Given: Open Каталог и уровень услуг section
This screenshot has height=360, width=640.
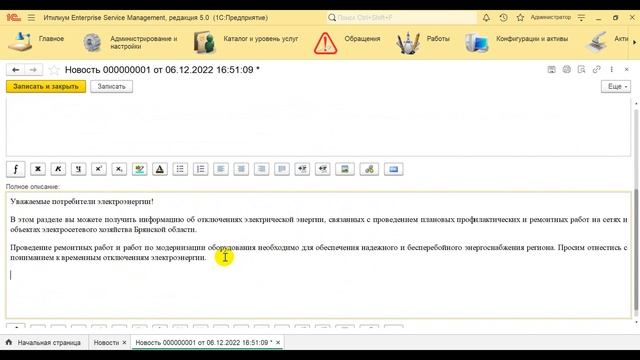Looking at the screenshot, I should click(x=246, y=42).
